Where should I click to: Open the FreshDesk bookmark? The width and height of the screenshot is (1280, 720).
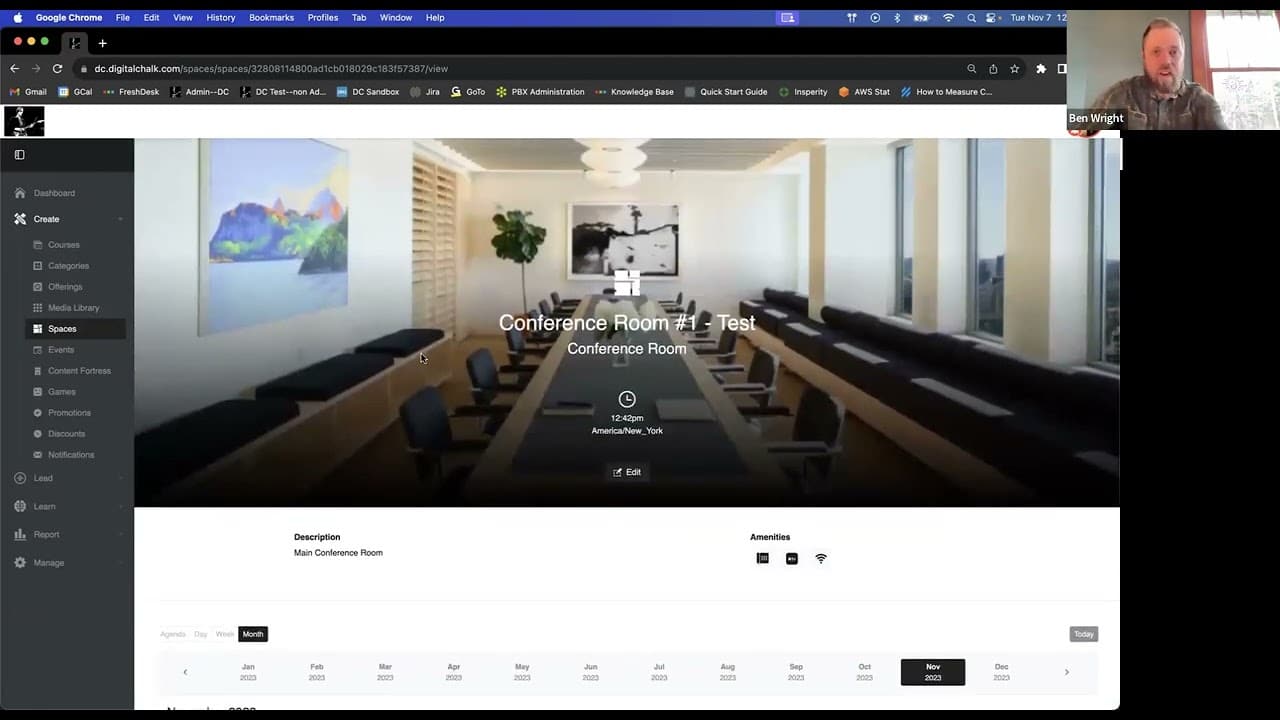coord(131,92)
